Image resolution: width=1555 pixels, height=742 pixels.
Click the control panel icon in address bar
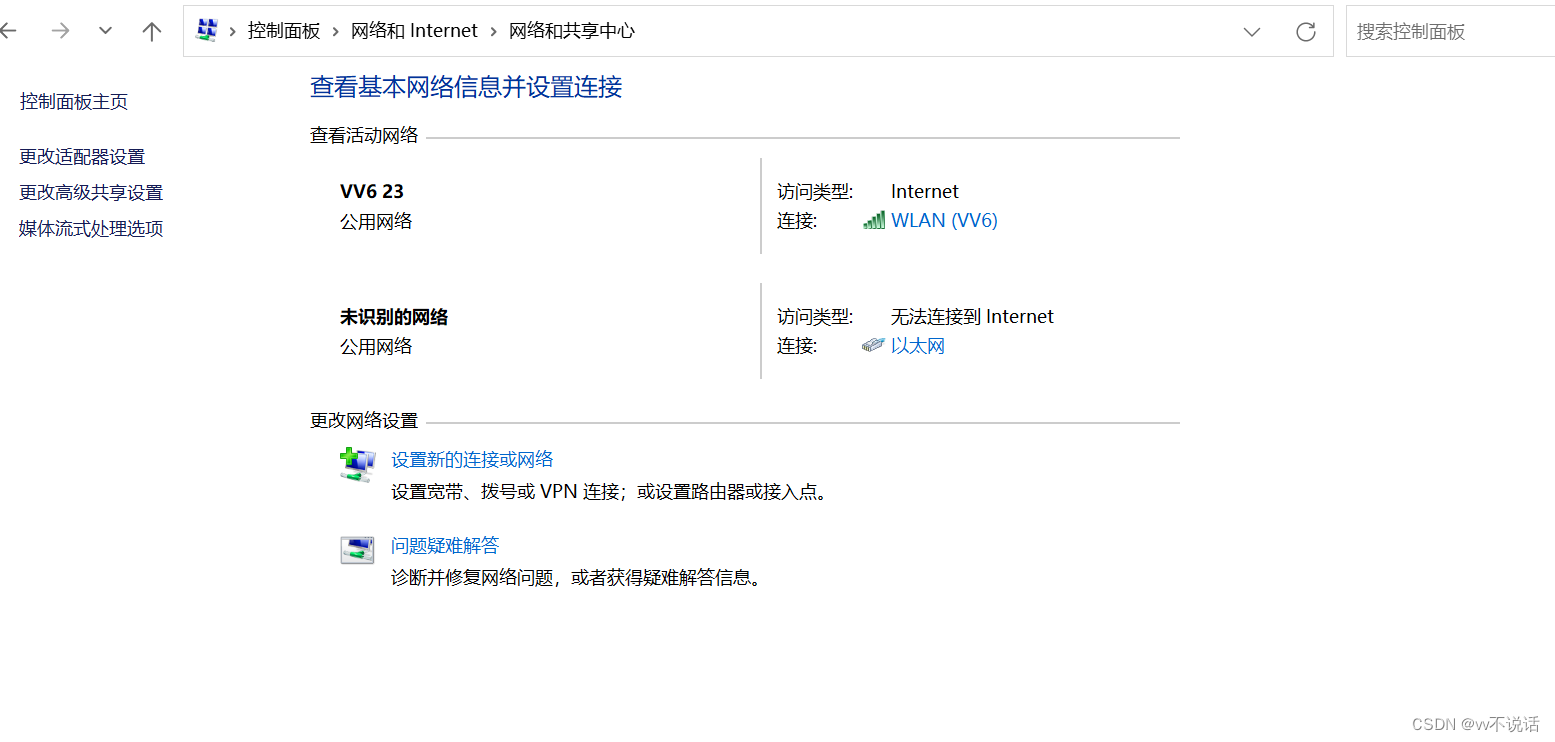pos(207,31)
